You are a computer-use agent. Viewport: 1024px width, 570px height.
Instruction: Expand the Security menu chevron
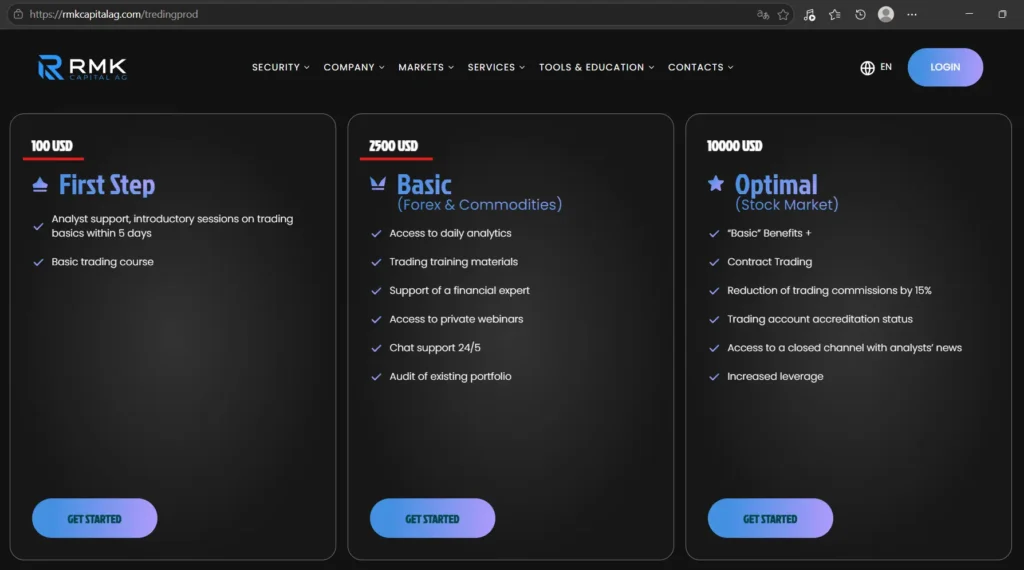point(307,67)
